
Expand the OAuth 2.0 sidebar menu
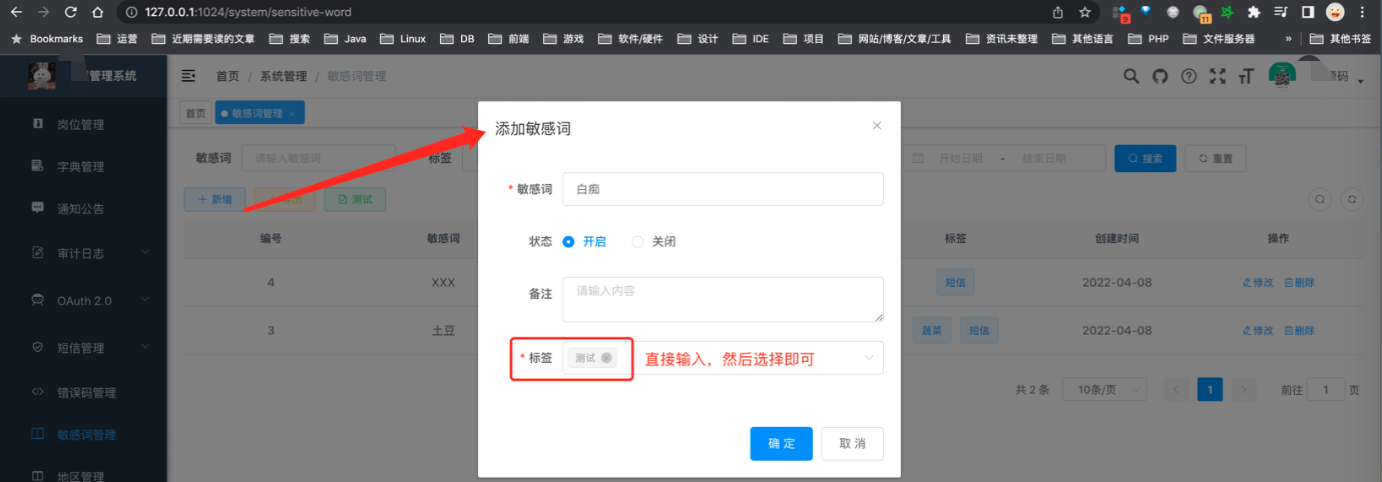pos(83,300)
